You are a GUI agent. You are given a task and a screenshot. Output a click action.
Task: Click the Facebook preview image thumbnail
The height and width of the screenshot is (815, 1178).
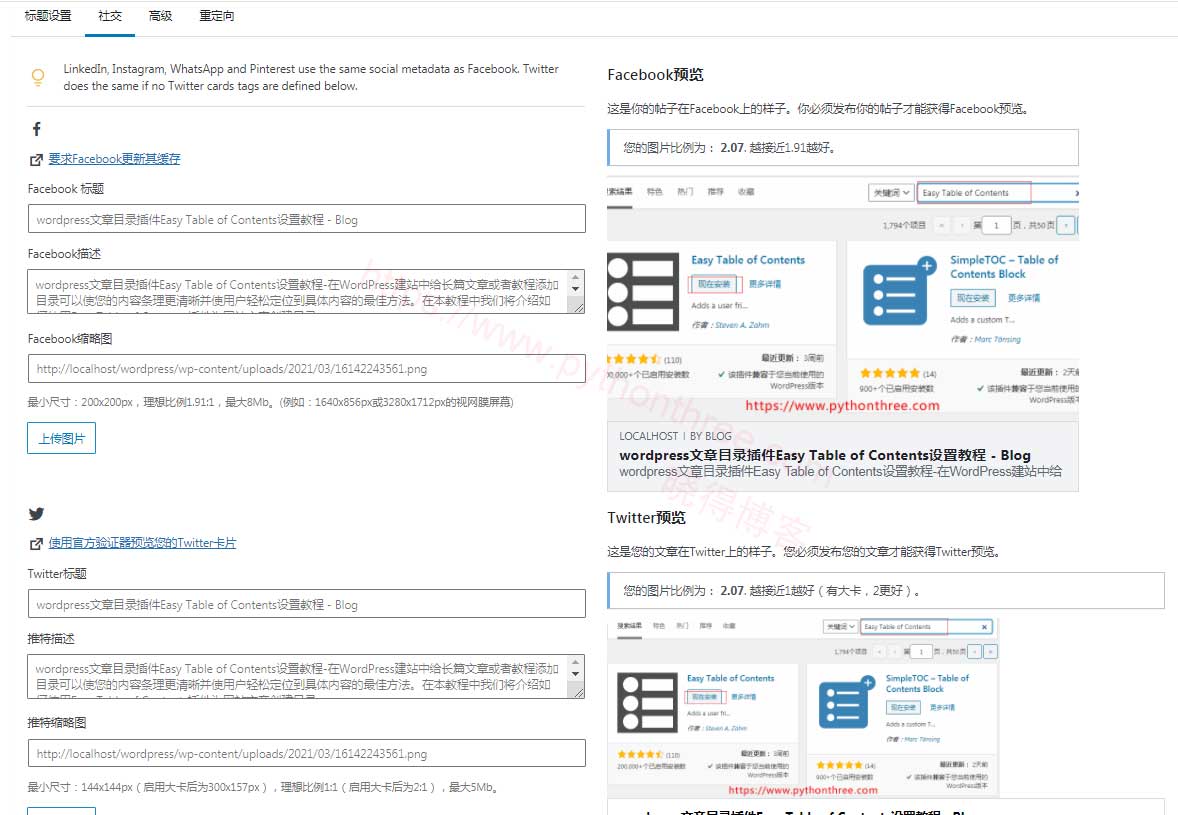click(843, 298)
